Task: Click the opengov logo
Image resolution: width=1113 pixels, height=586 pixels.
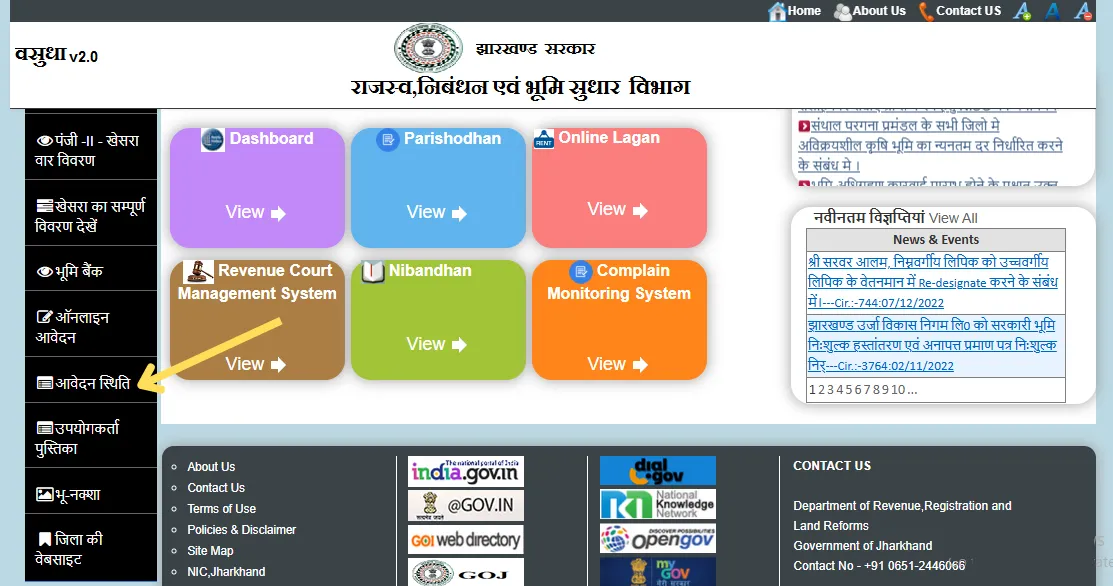Action: point(657,538)
